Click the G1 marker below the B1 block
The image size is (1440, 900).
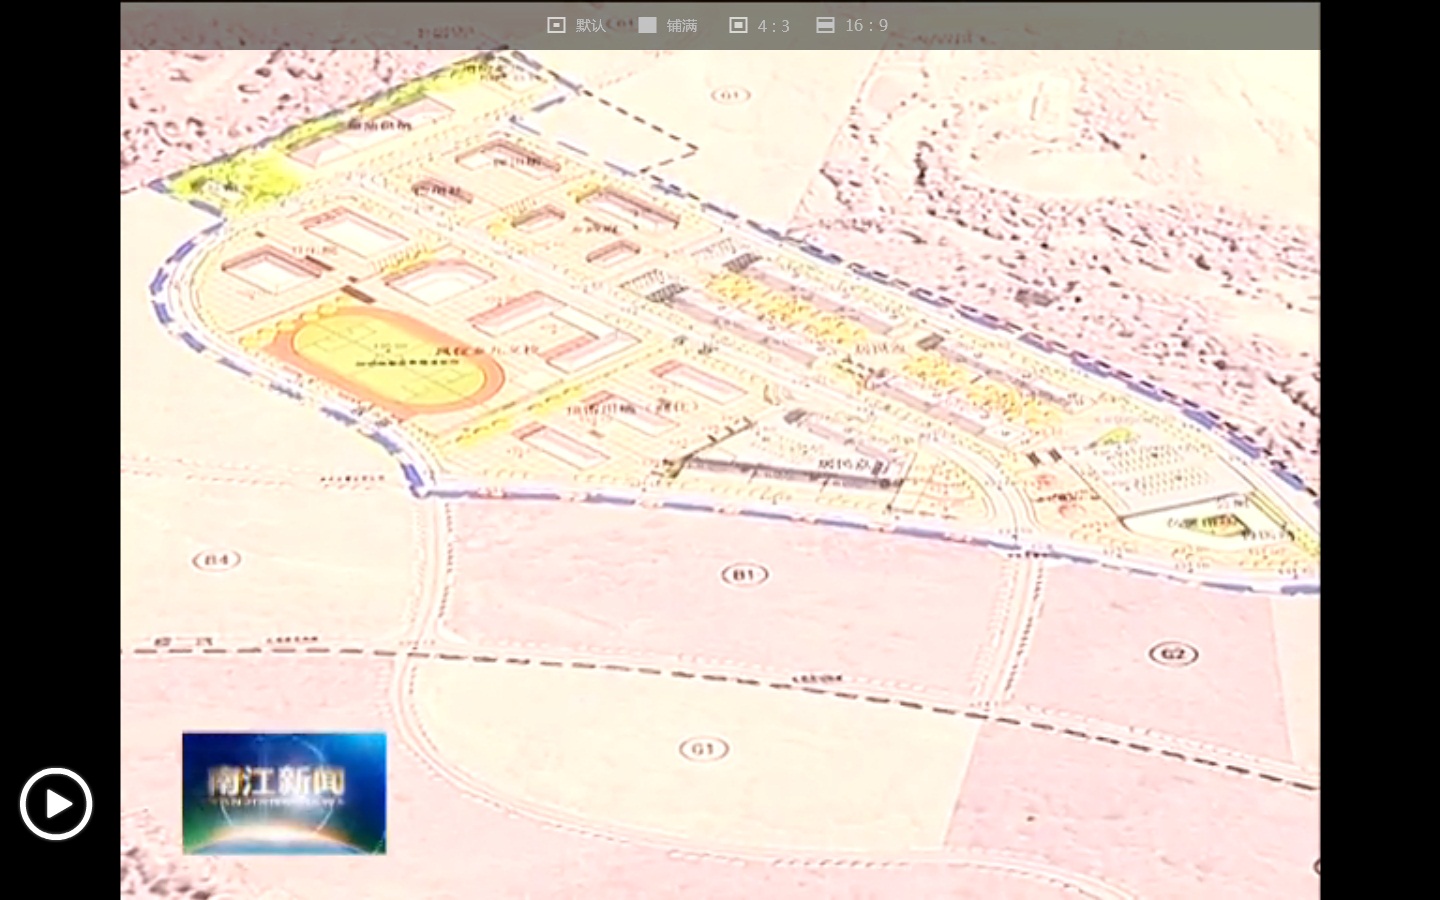pos(703,749)
